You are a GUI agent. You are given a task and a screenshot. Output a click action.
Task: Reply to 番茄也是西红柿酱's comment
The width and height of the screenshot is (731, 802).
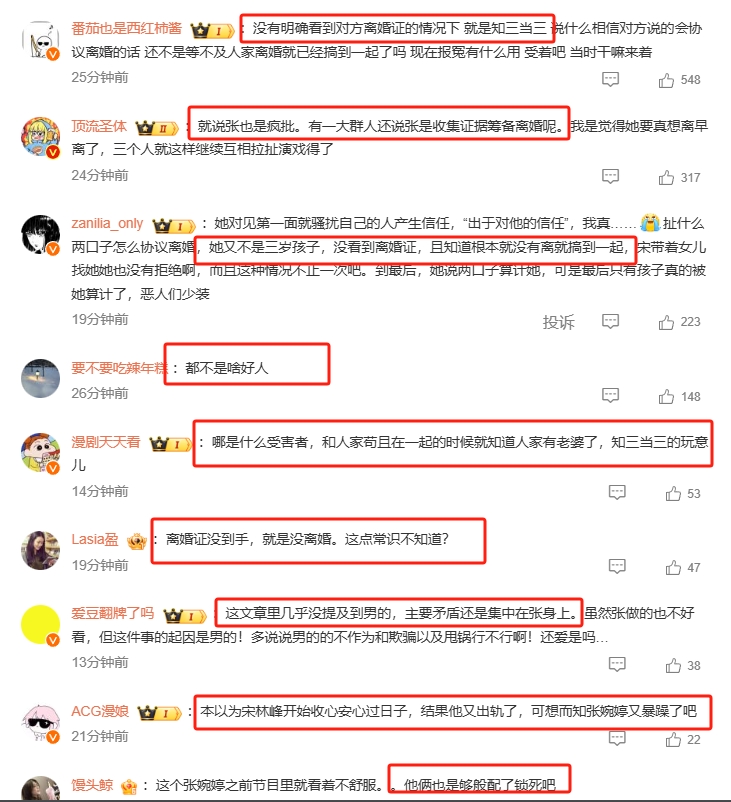tap(610, 79)
